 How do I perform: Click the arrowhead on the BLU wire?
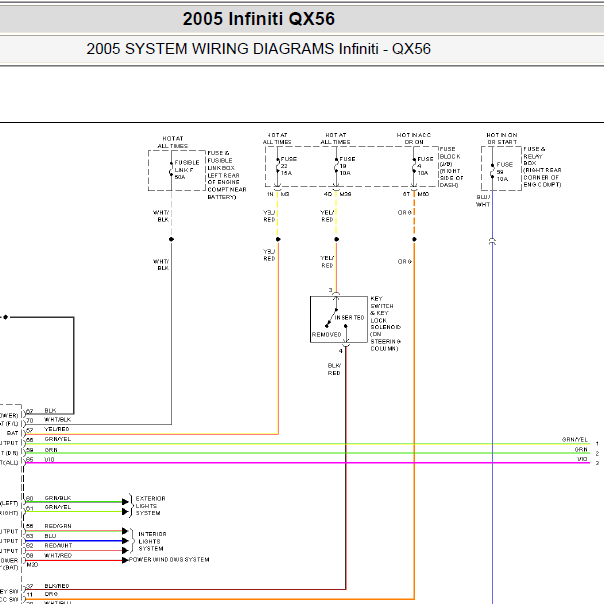pyautogui.click(x=125, y=541)
